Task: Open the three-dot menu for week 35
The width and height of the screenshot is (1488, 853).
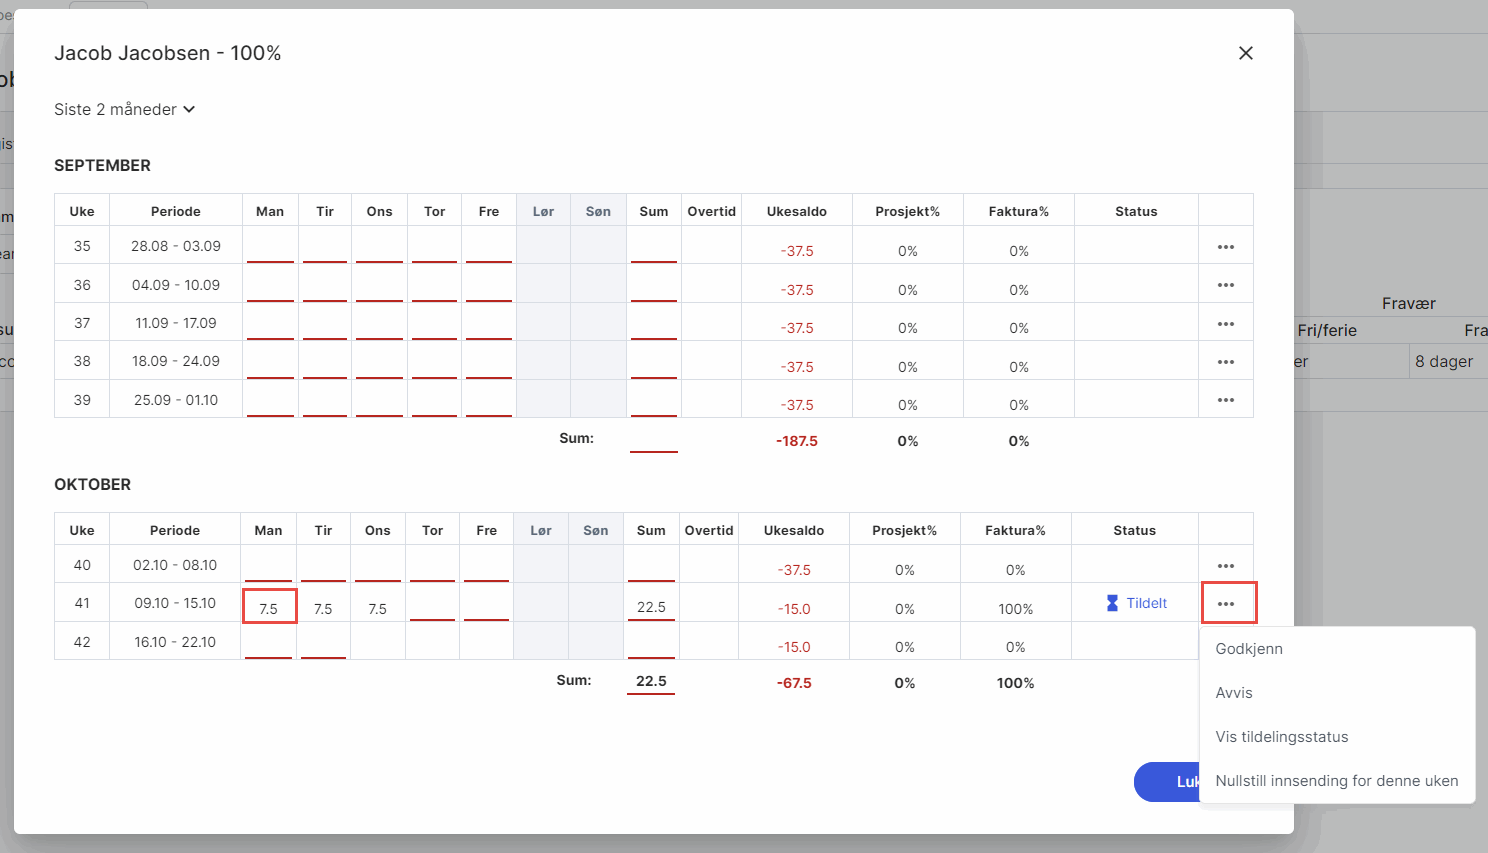Action: [1225, 247]
